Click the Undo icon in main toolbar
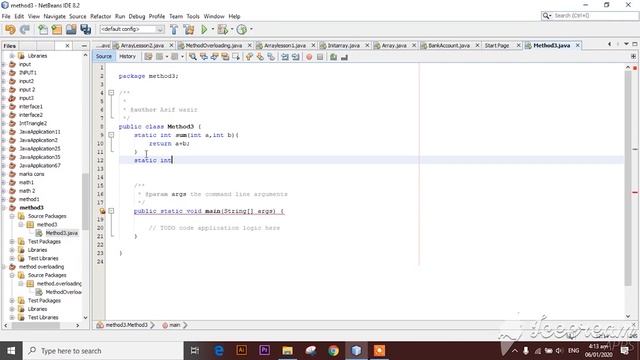 (10, 29)
